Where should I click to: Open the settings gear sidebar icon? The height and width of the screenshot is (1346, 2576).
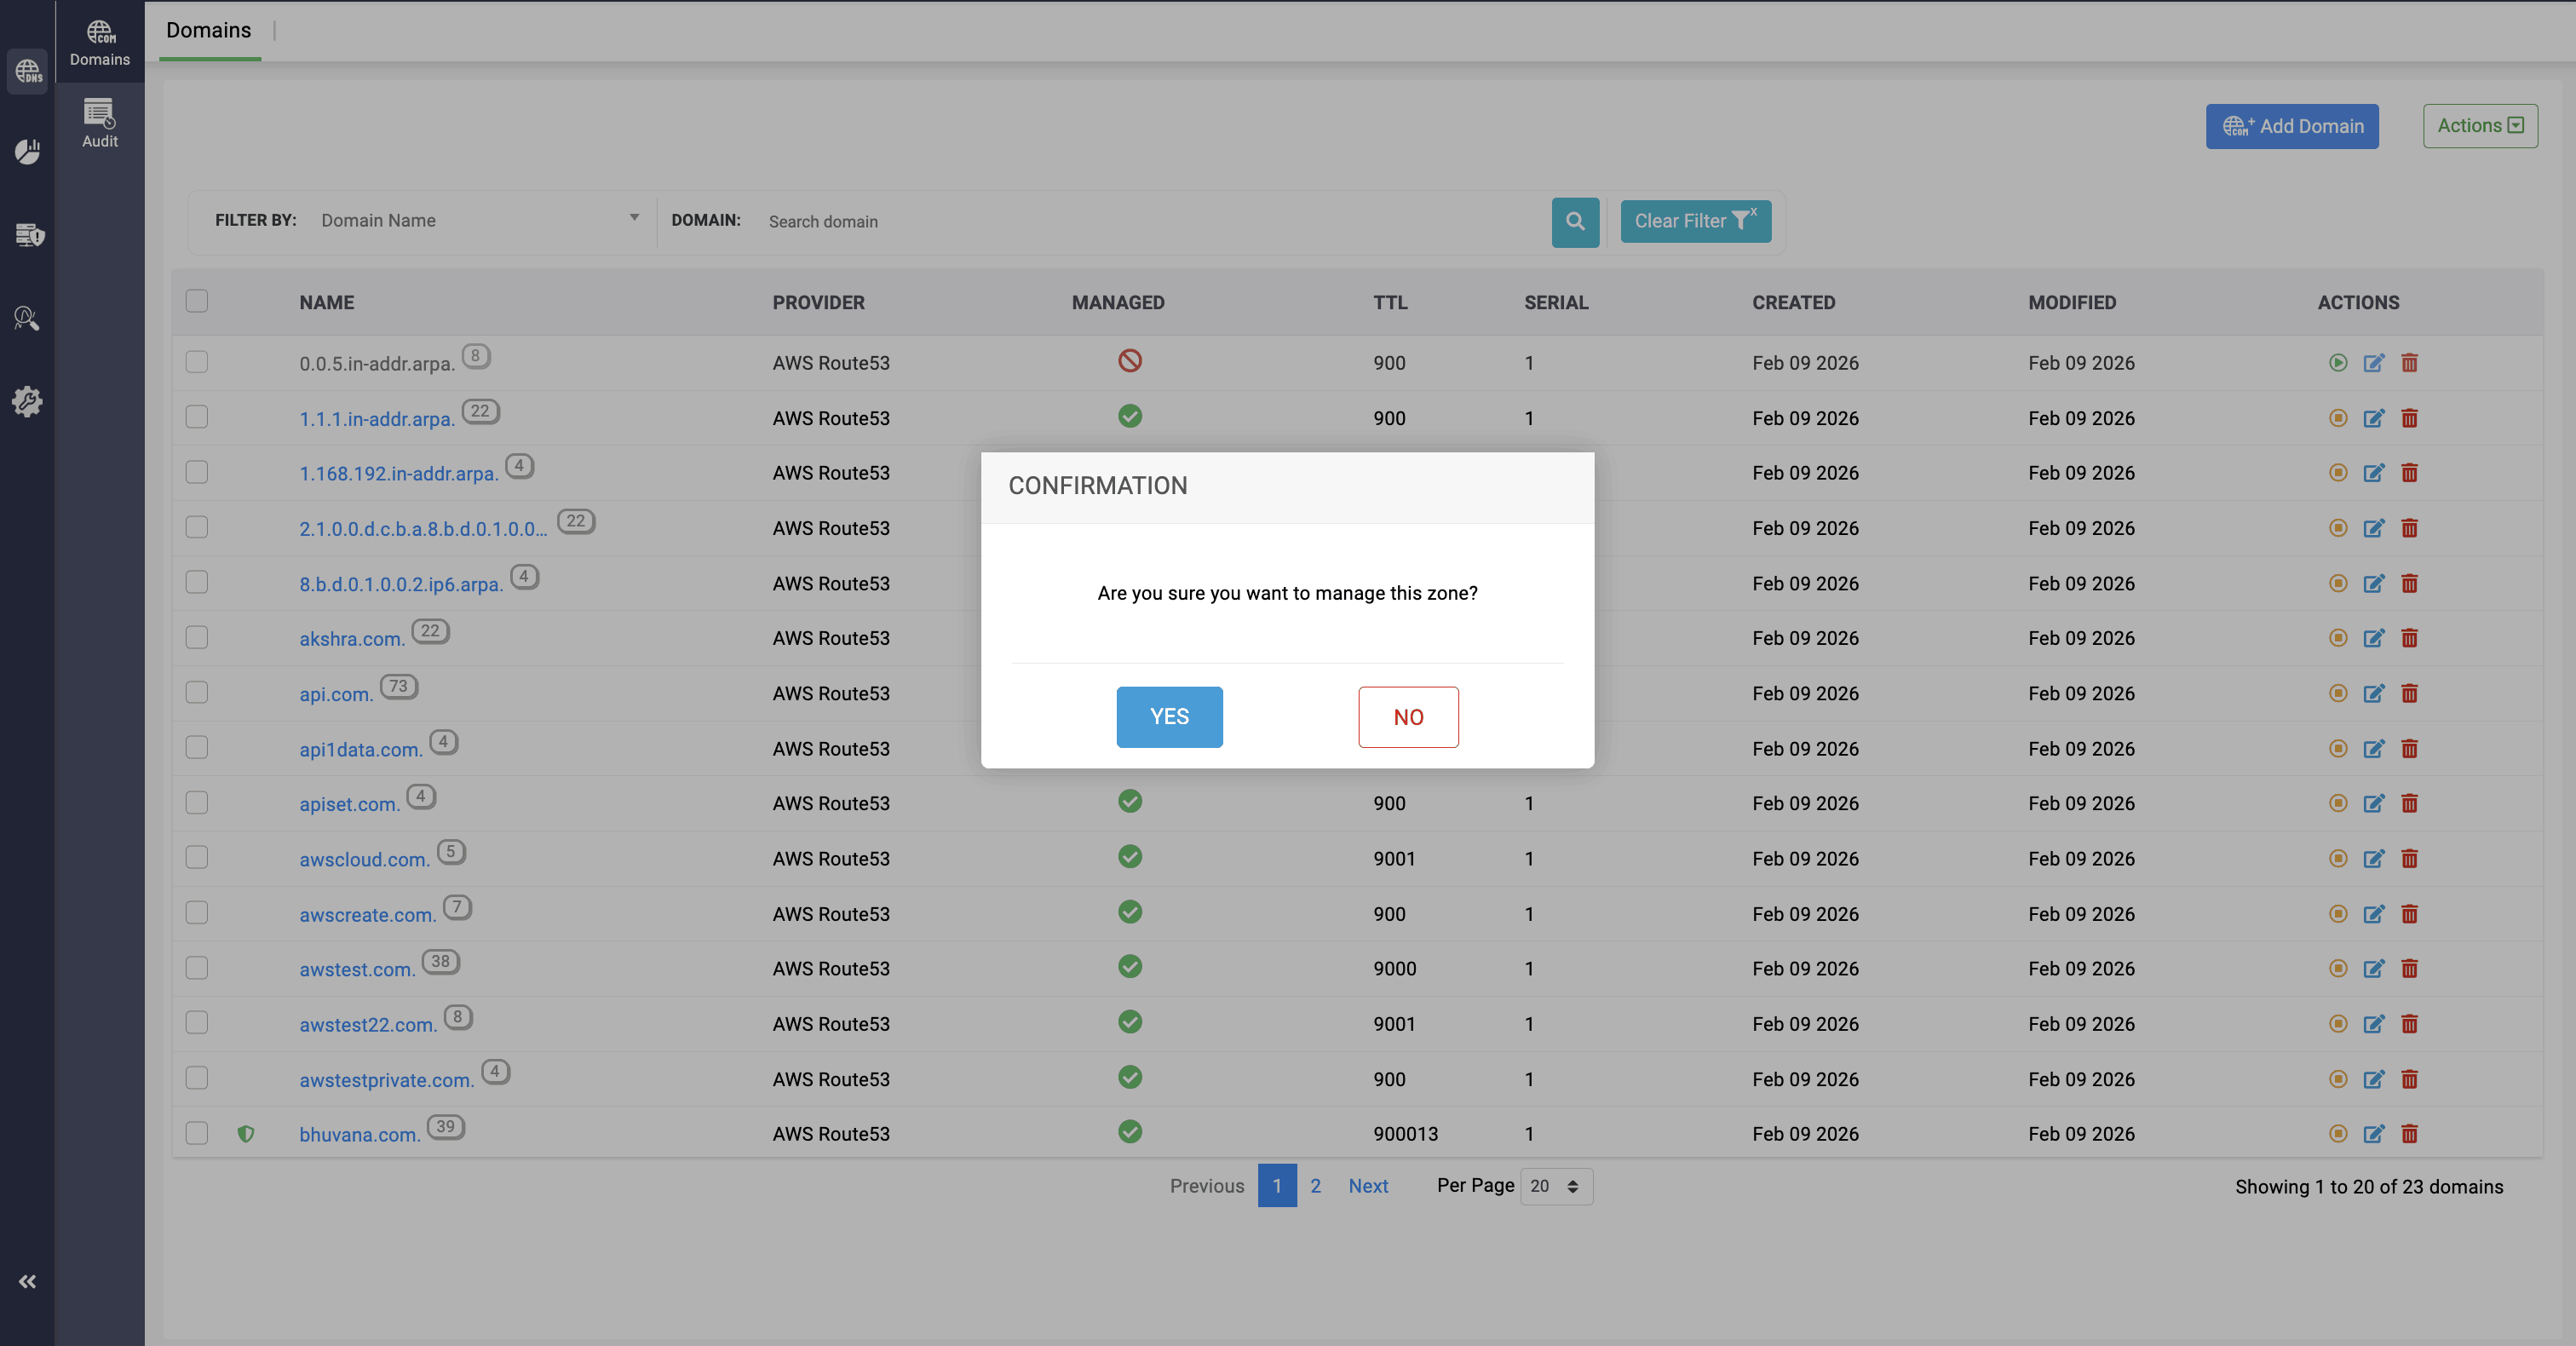pos(27,401)
